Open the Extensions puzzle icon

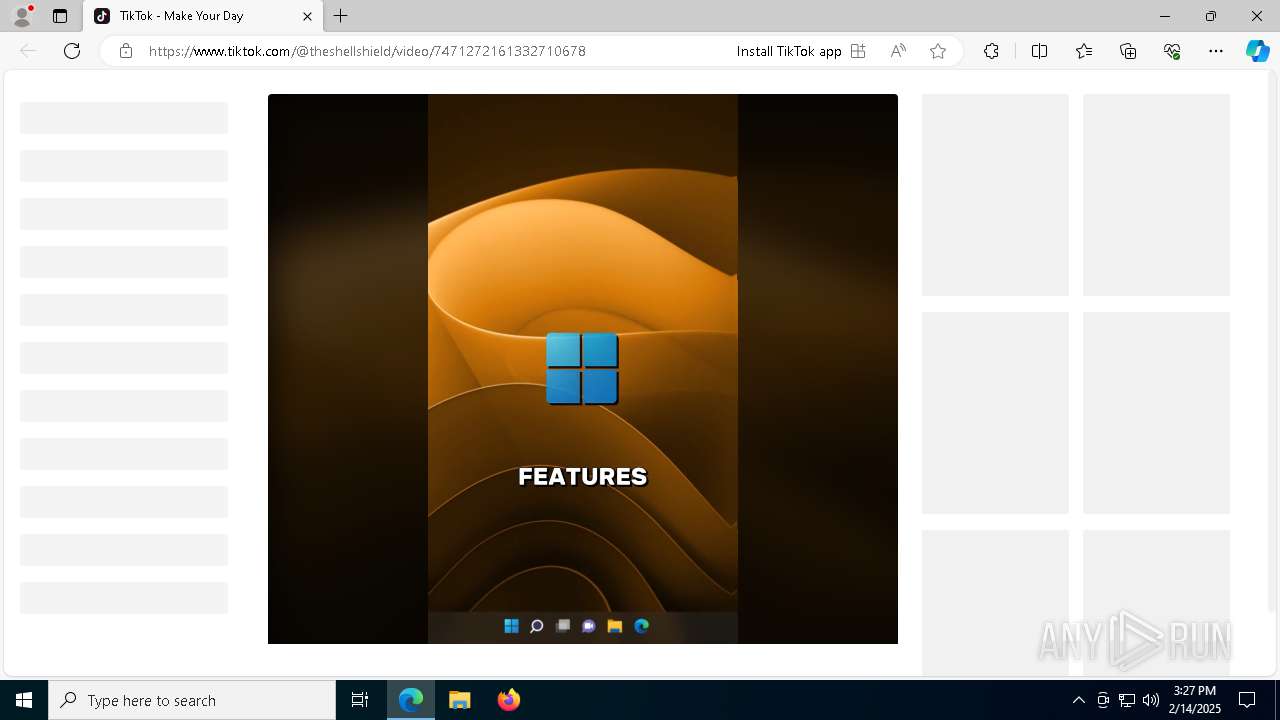coord(991,51)
